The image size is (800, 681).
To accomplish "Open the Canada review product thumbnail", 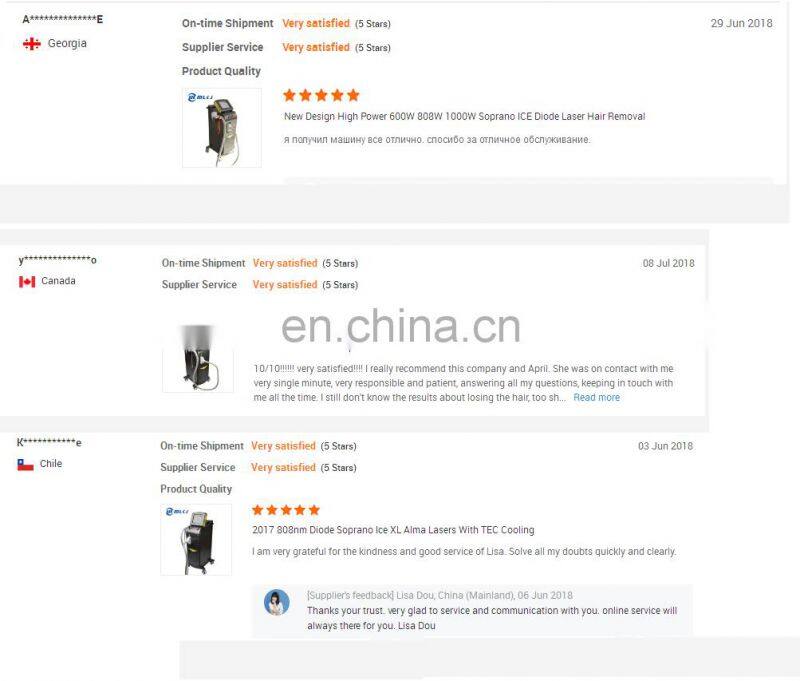I will 198,358.
